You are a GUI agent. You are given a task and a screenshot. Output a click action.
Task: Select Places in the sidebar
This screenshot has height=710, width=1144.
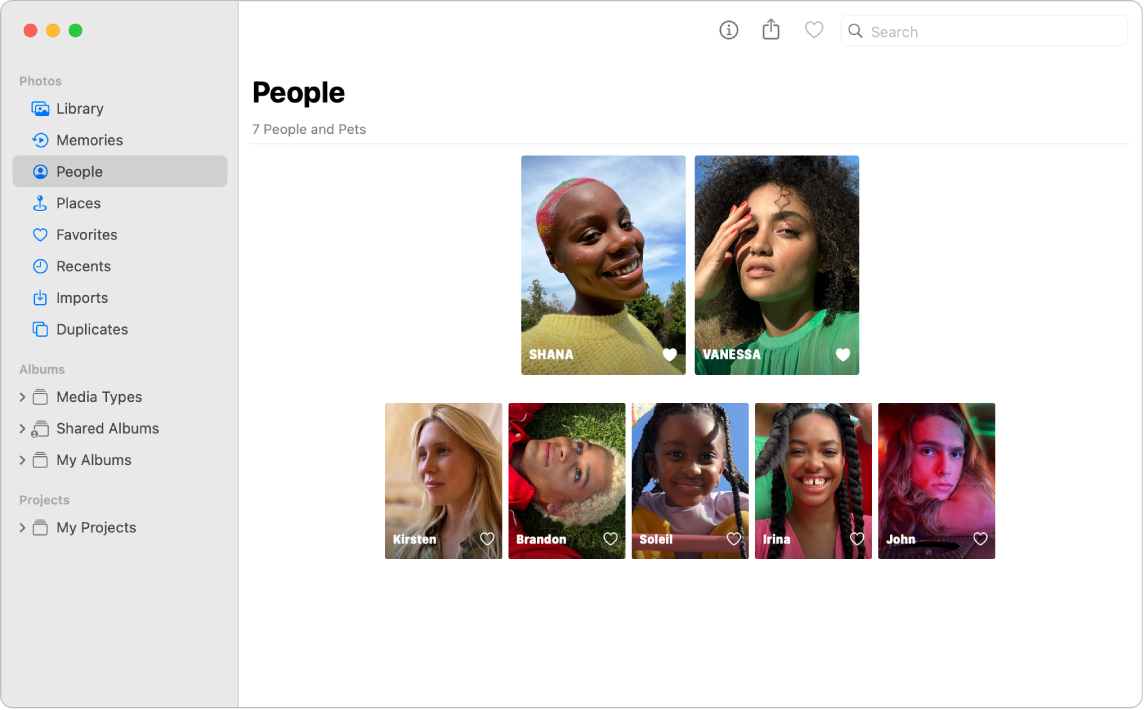pyautogui.click(x=78, y=203)
